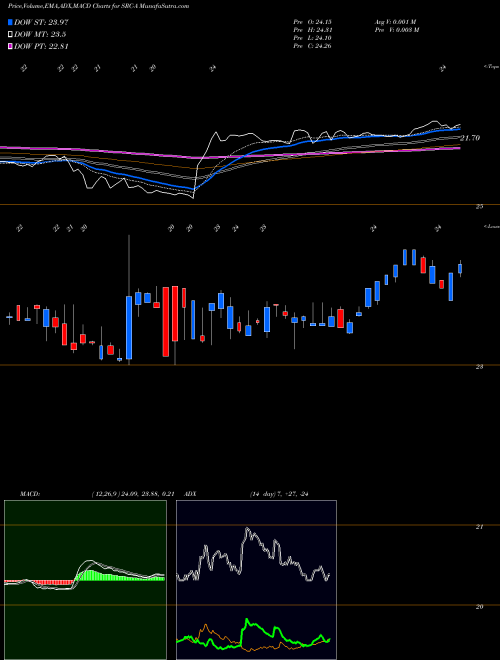500x660 pixels.
Task: Click the 21.70 price label on EMA chart
Action: pyautogui.click(x=470, y=138)
